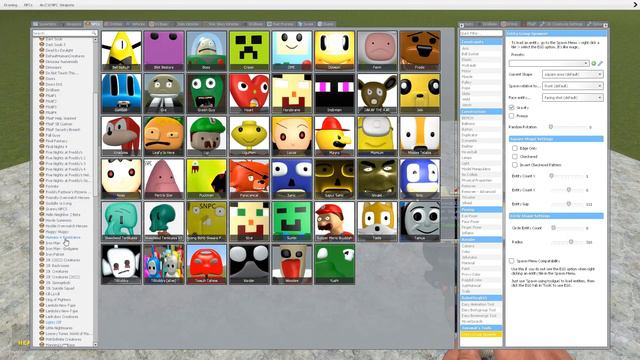Select the yellow Jake dog thumbnail
The width and height of the screenshot is (640, 360).
[x=420, y=93]
